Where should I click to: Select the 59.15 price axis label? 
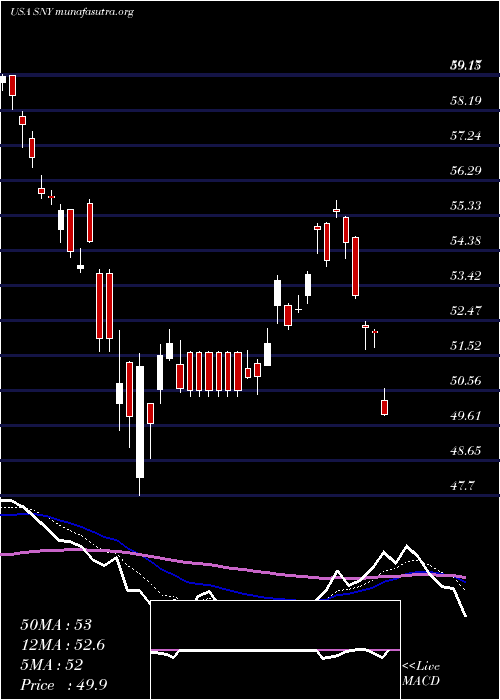pos(465,66)
